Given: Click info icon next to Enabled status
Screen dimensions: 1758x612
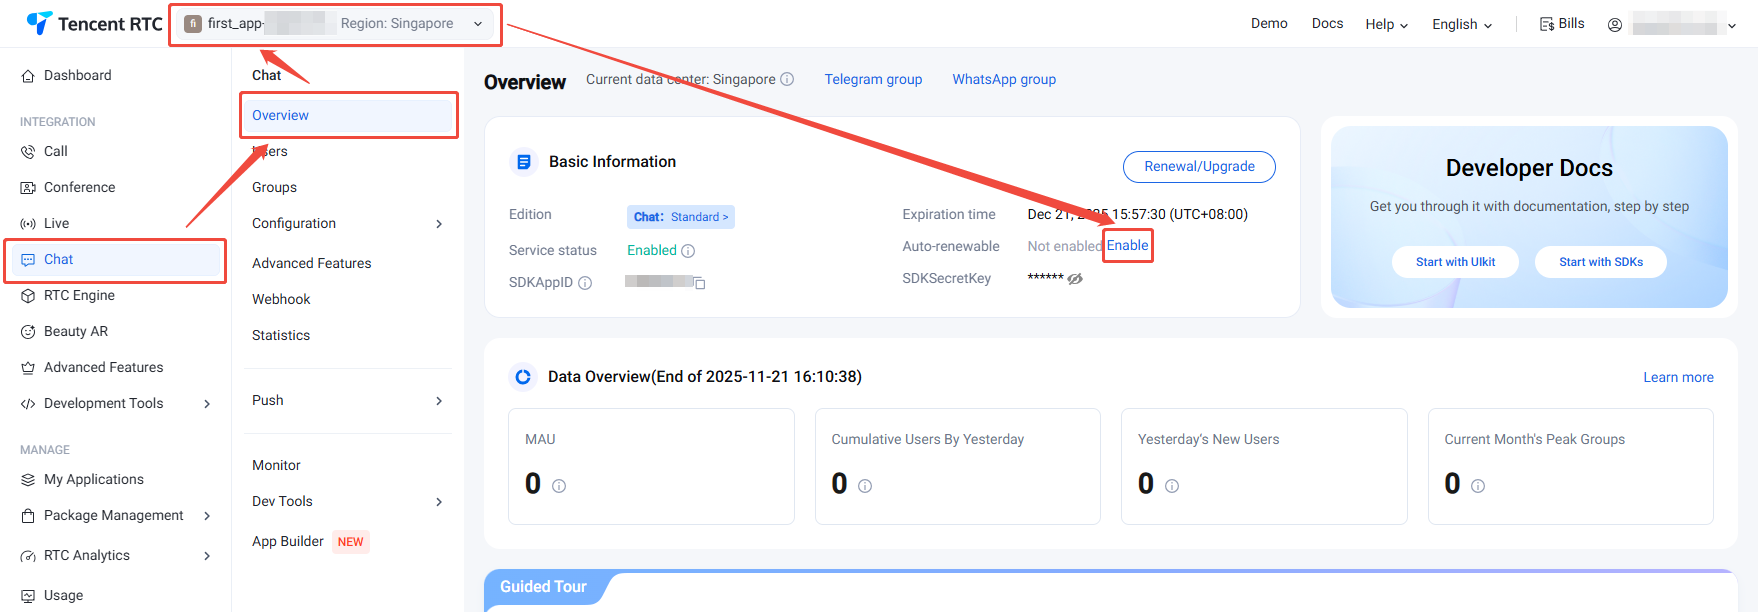Looking at the screenshot, I should 688,251.
